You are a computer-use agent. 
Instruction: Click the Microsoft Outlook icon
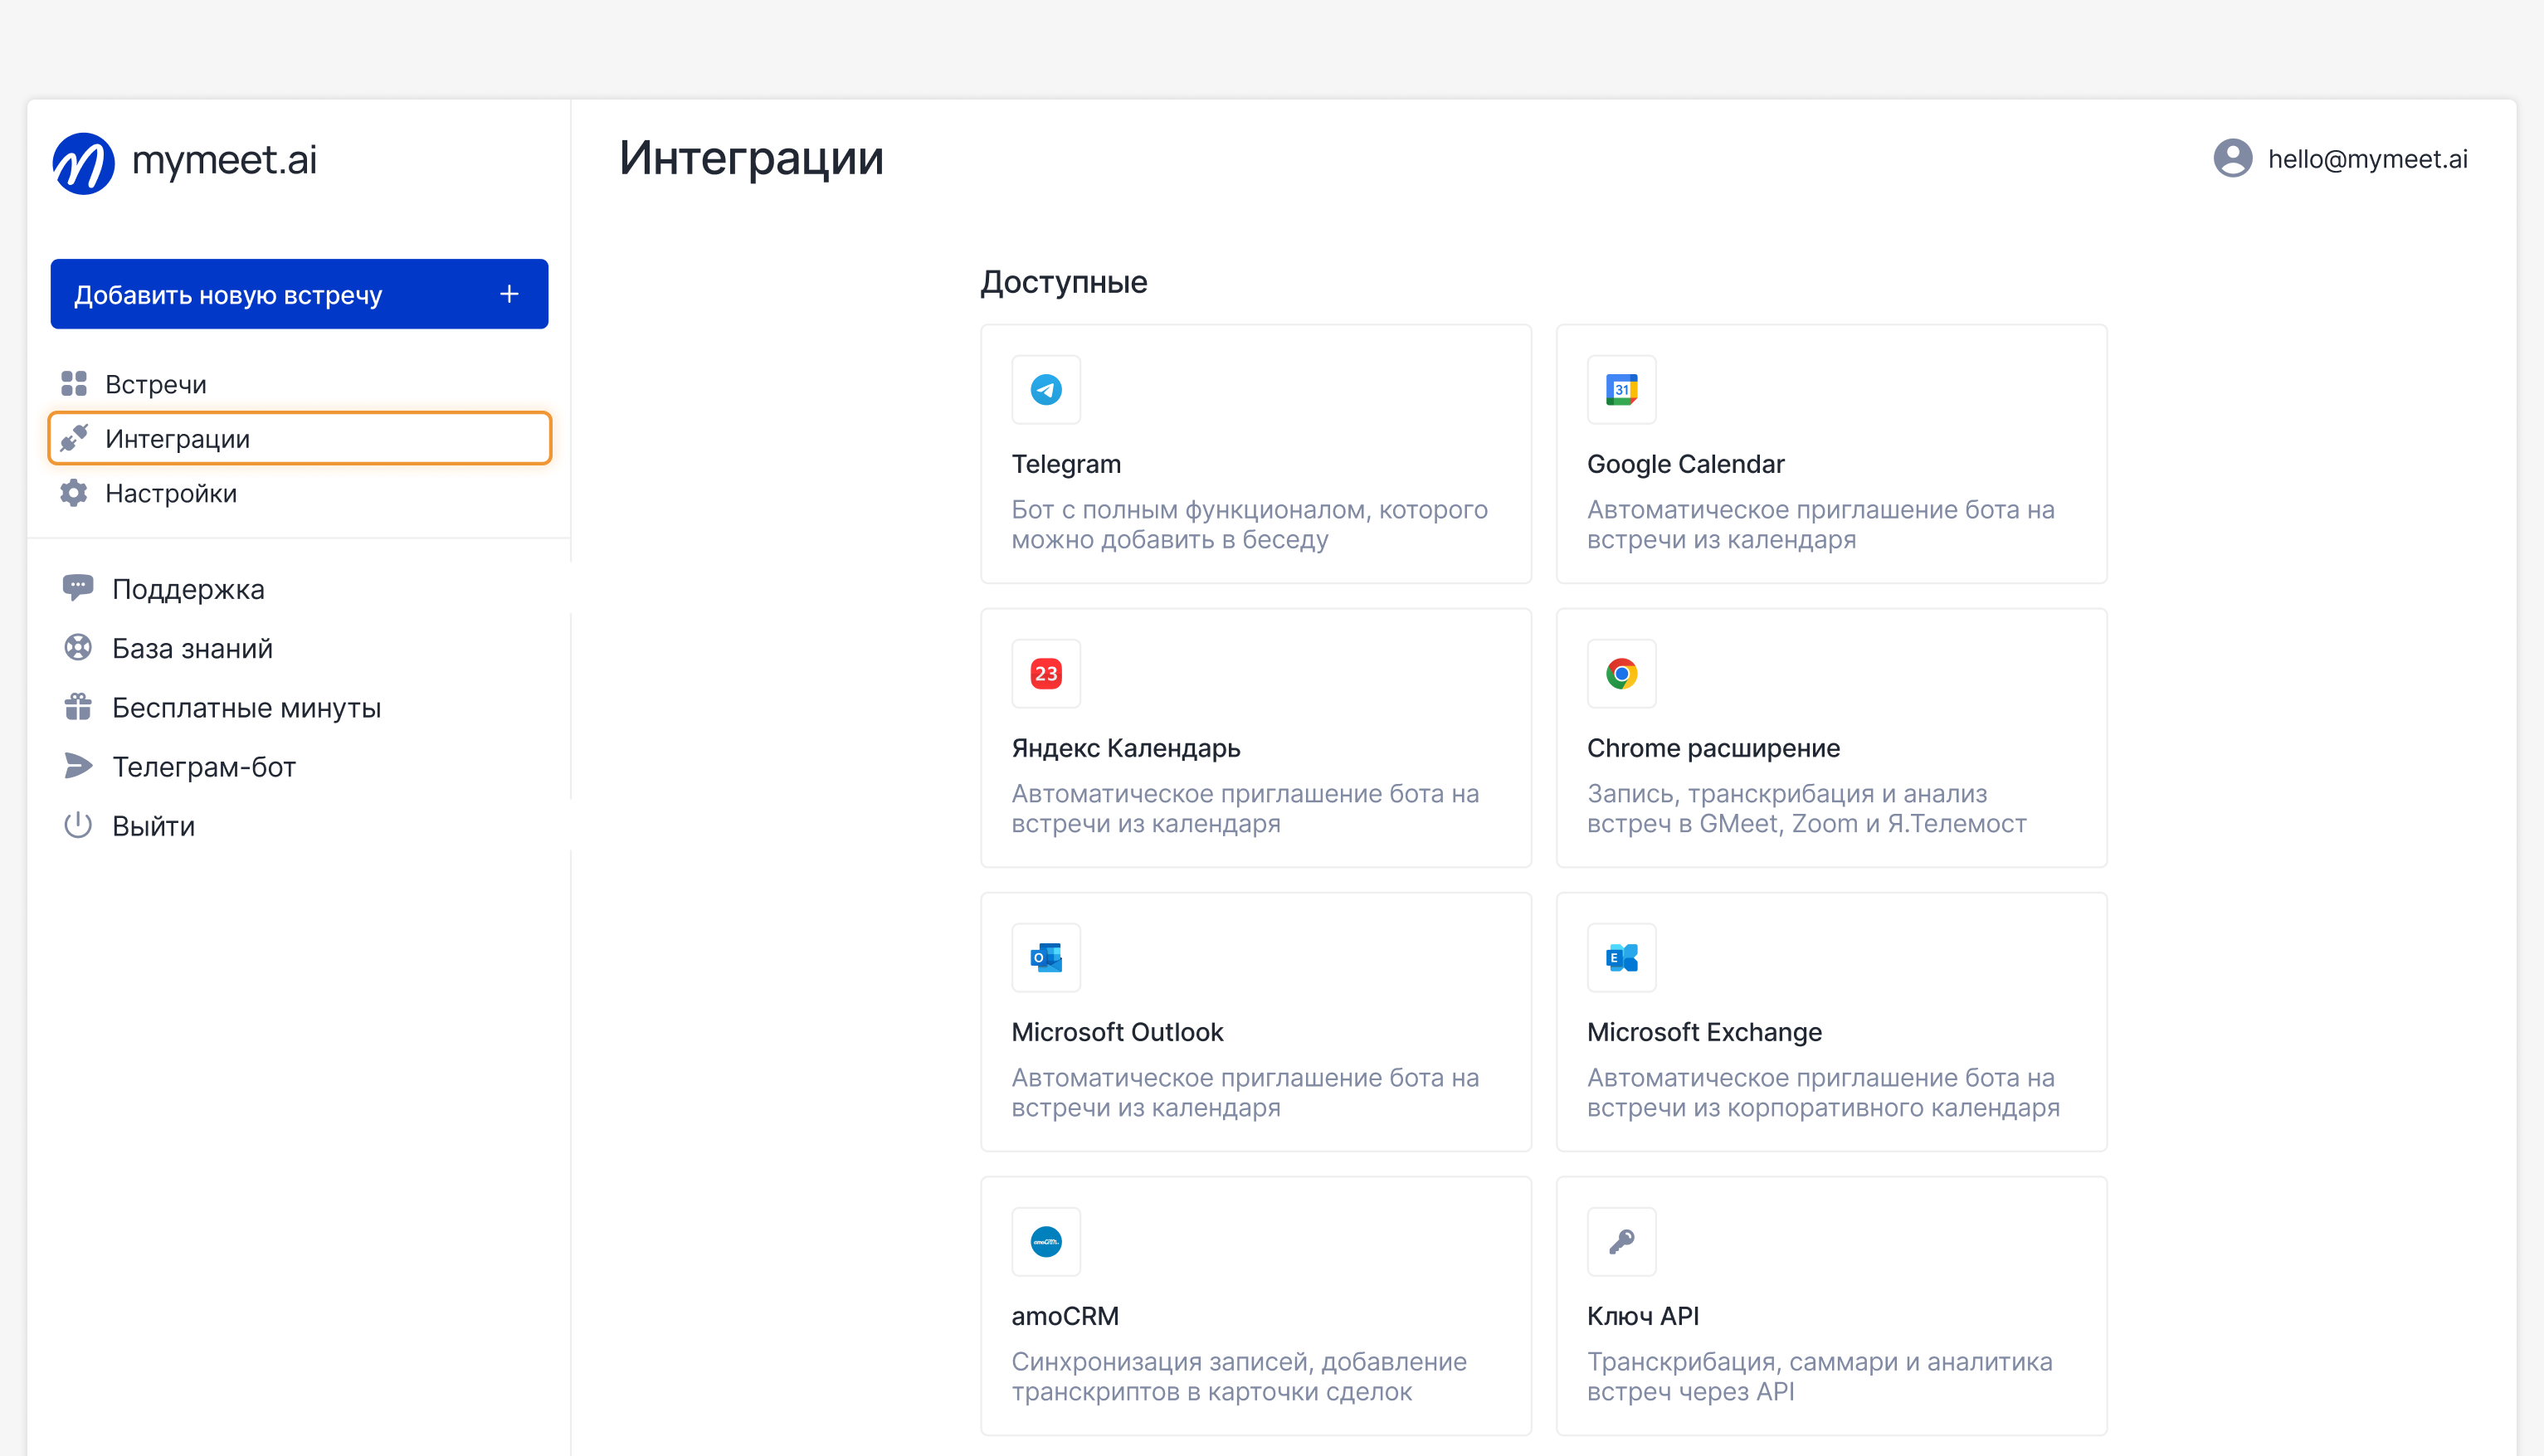click(x=1046, y=957)
